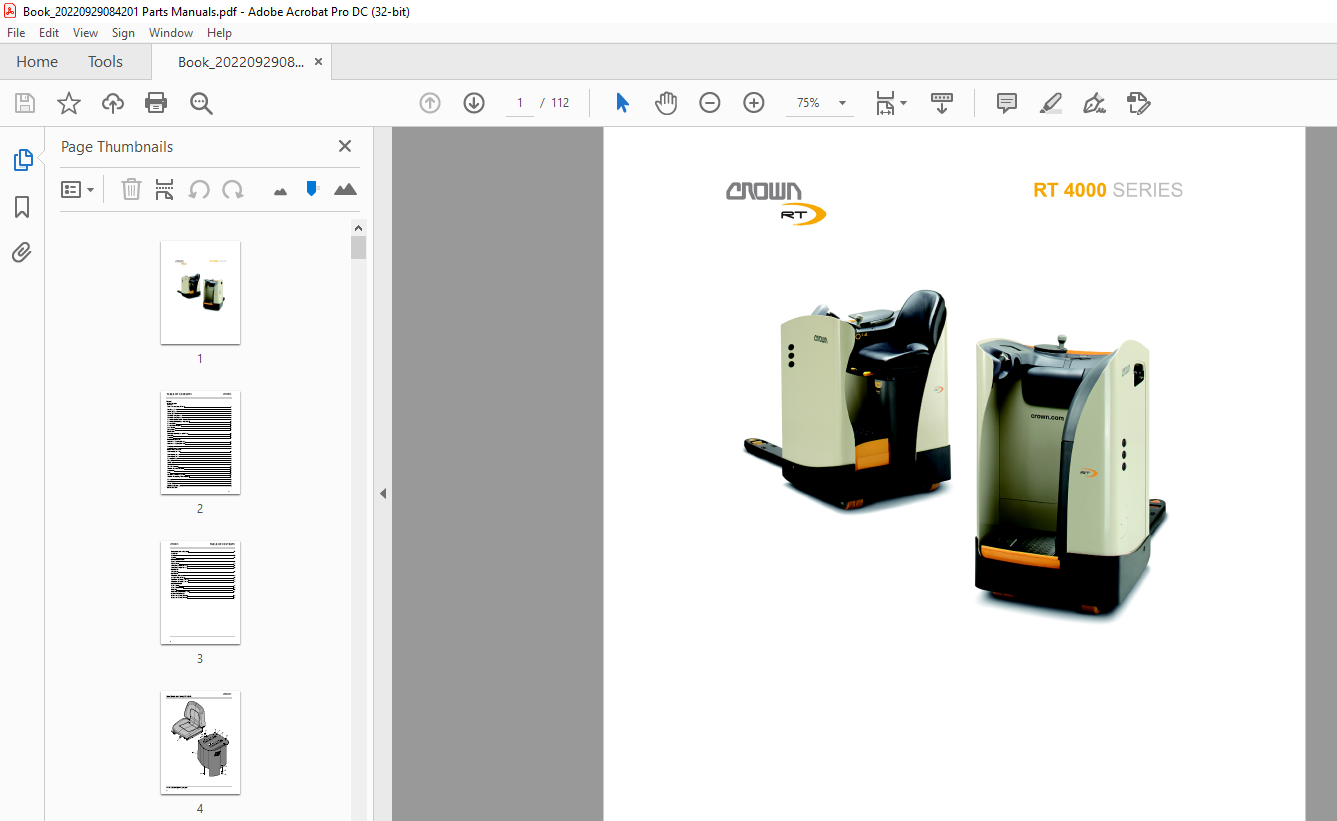The height and width of the screenshot is (821, 1337).
Task: Open the Bookmarks sidebar panel
Action: (x=22, y=207)
